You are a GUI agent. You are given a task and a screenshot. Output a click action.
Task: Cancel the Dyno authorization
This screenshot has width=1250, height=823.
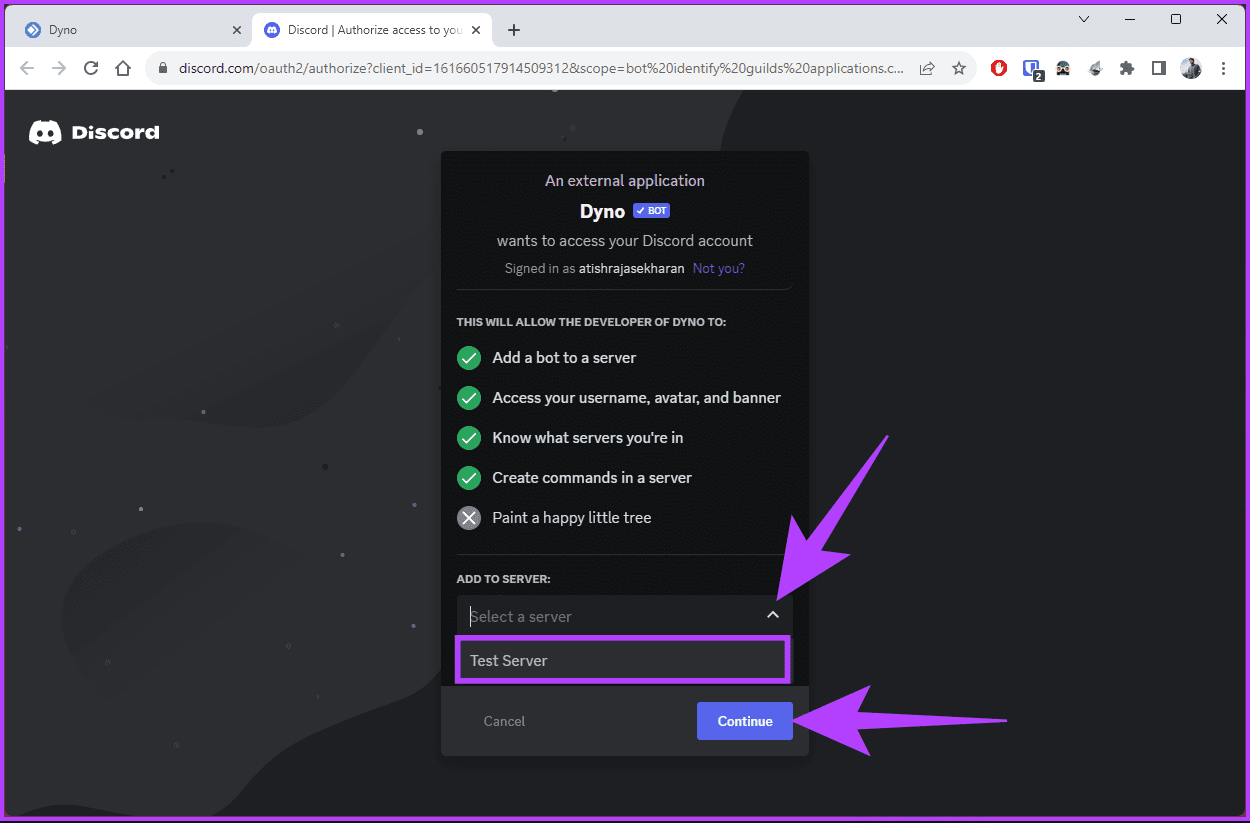(x=504, y=721)
